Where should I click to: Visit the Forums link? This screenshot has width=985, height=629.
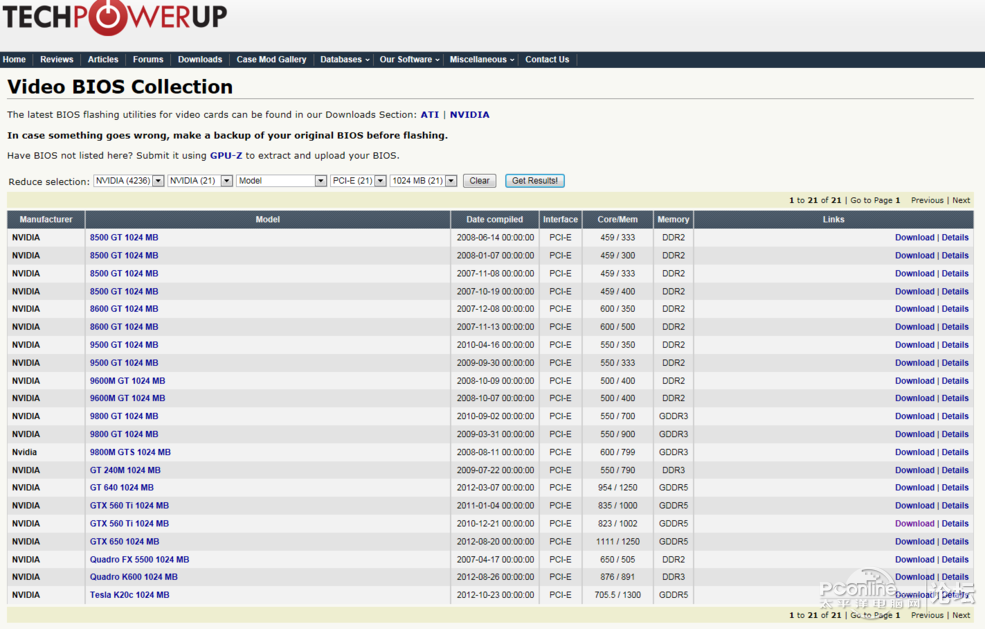(148, 60)
